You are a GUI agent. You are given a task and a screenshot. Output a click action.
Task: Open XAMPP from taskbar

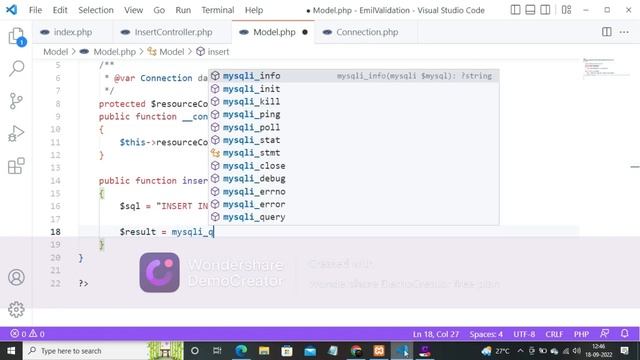379,351
